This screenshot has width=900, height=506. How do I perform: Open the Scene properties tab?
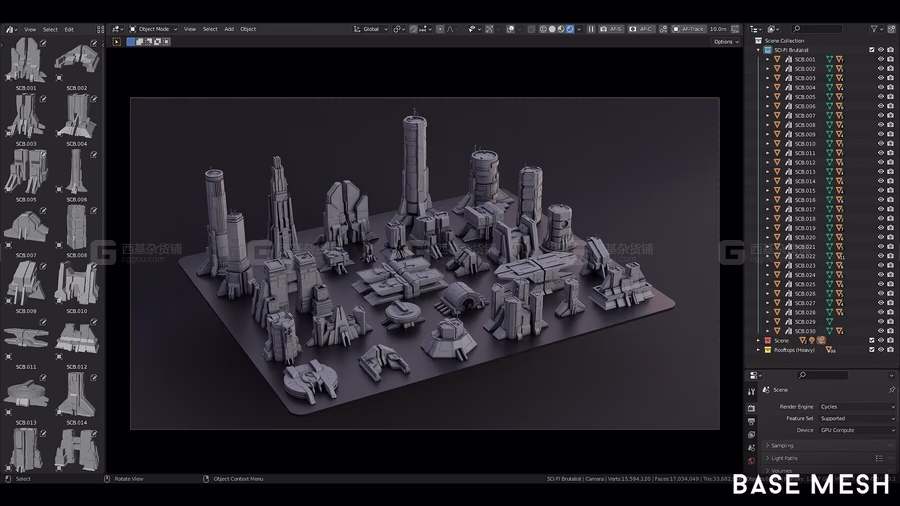pos(751,447)
